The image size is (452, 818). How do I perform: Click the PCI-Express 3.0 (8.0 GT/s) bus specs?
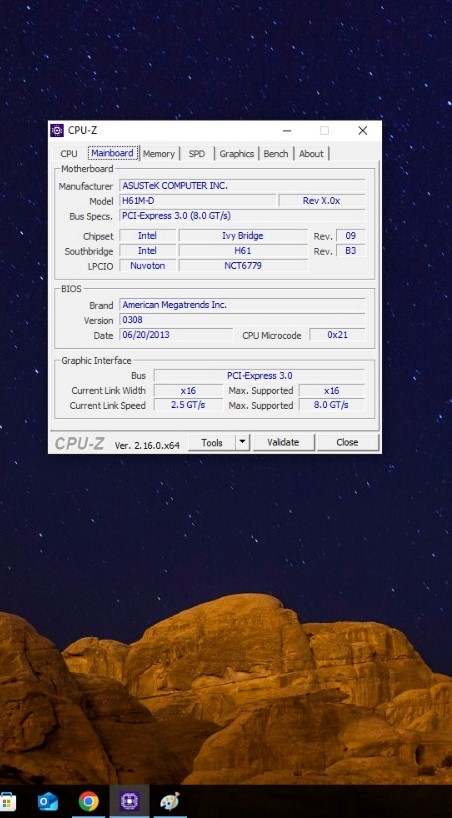tap(243, 215)
